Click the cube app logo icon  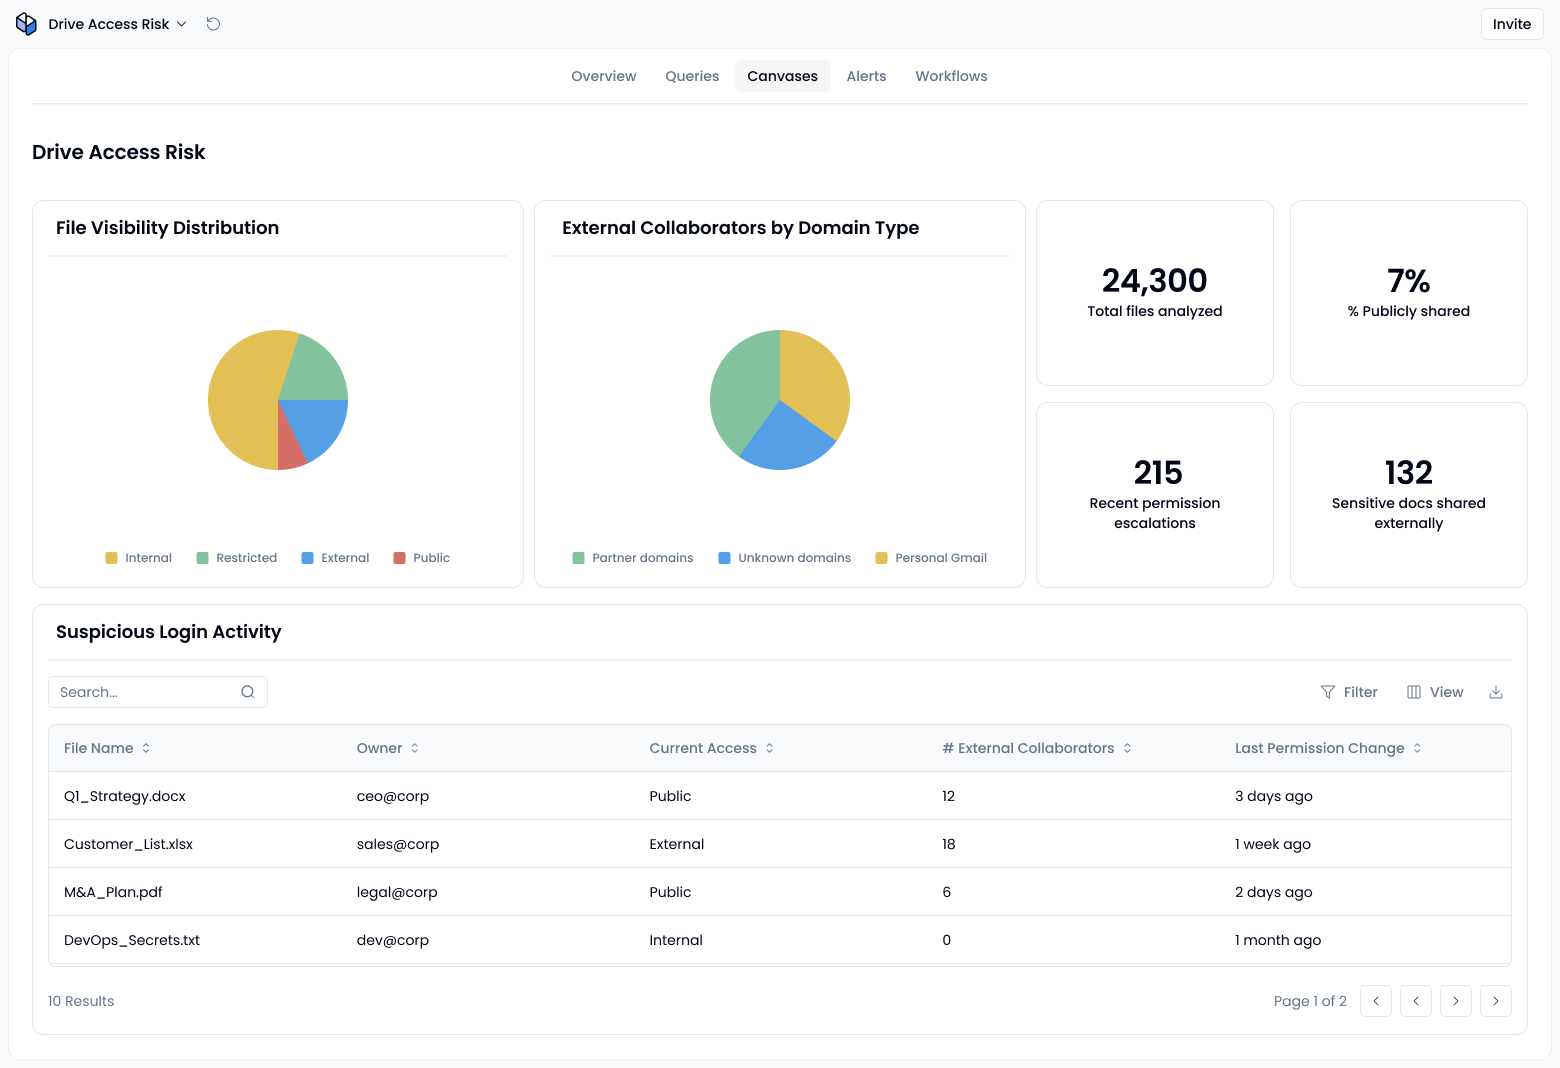(26, 24)
